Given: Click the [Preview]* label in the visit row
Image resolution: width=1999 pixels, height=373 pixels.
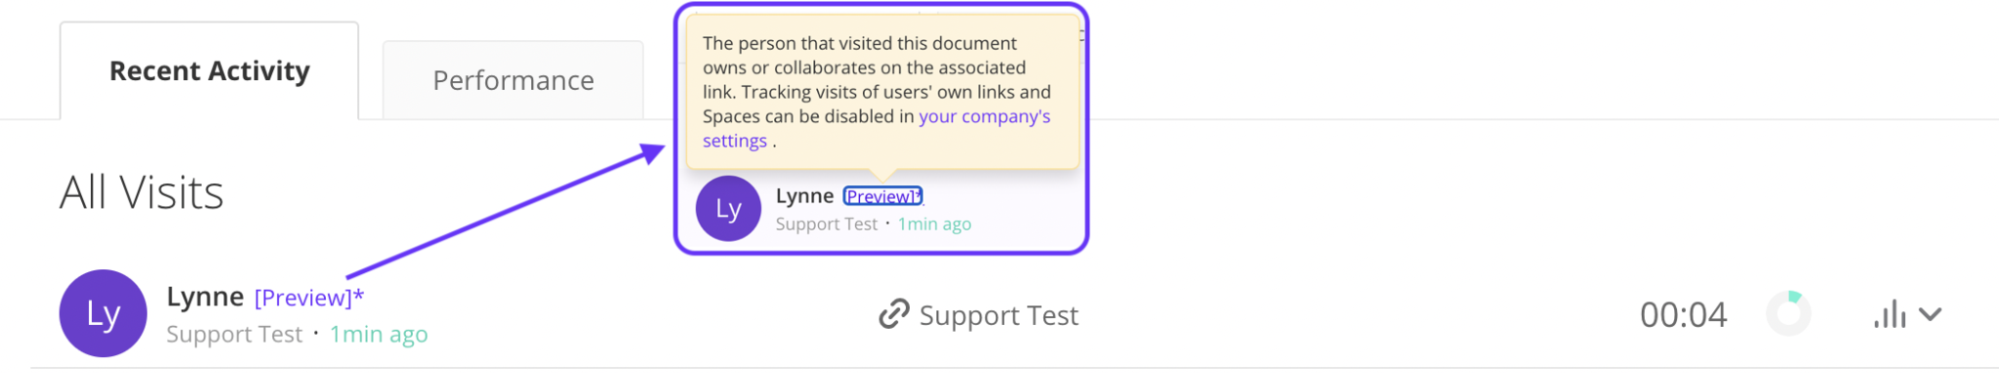Looking at the screenshot, I should 309,298.
